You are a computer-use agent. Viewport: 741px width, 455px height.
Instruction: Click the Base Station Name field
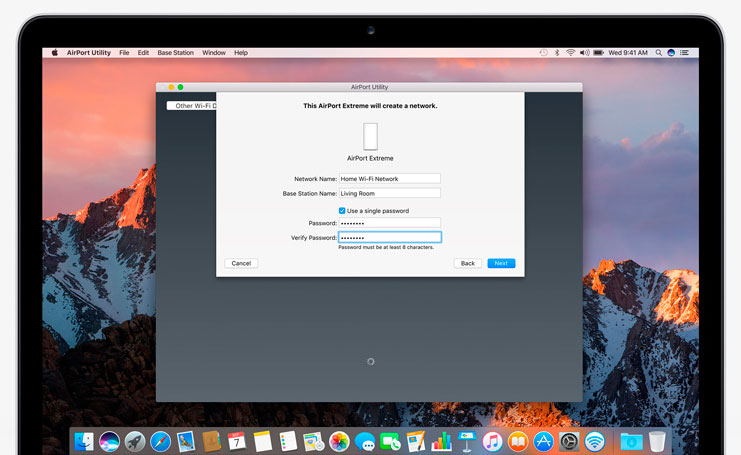(389, 193)
